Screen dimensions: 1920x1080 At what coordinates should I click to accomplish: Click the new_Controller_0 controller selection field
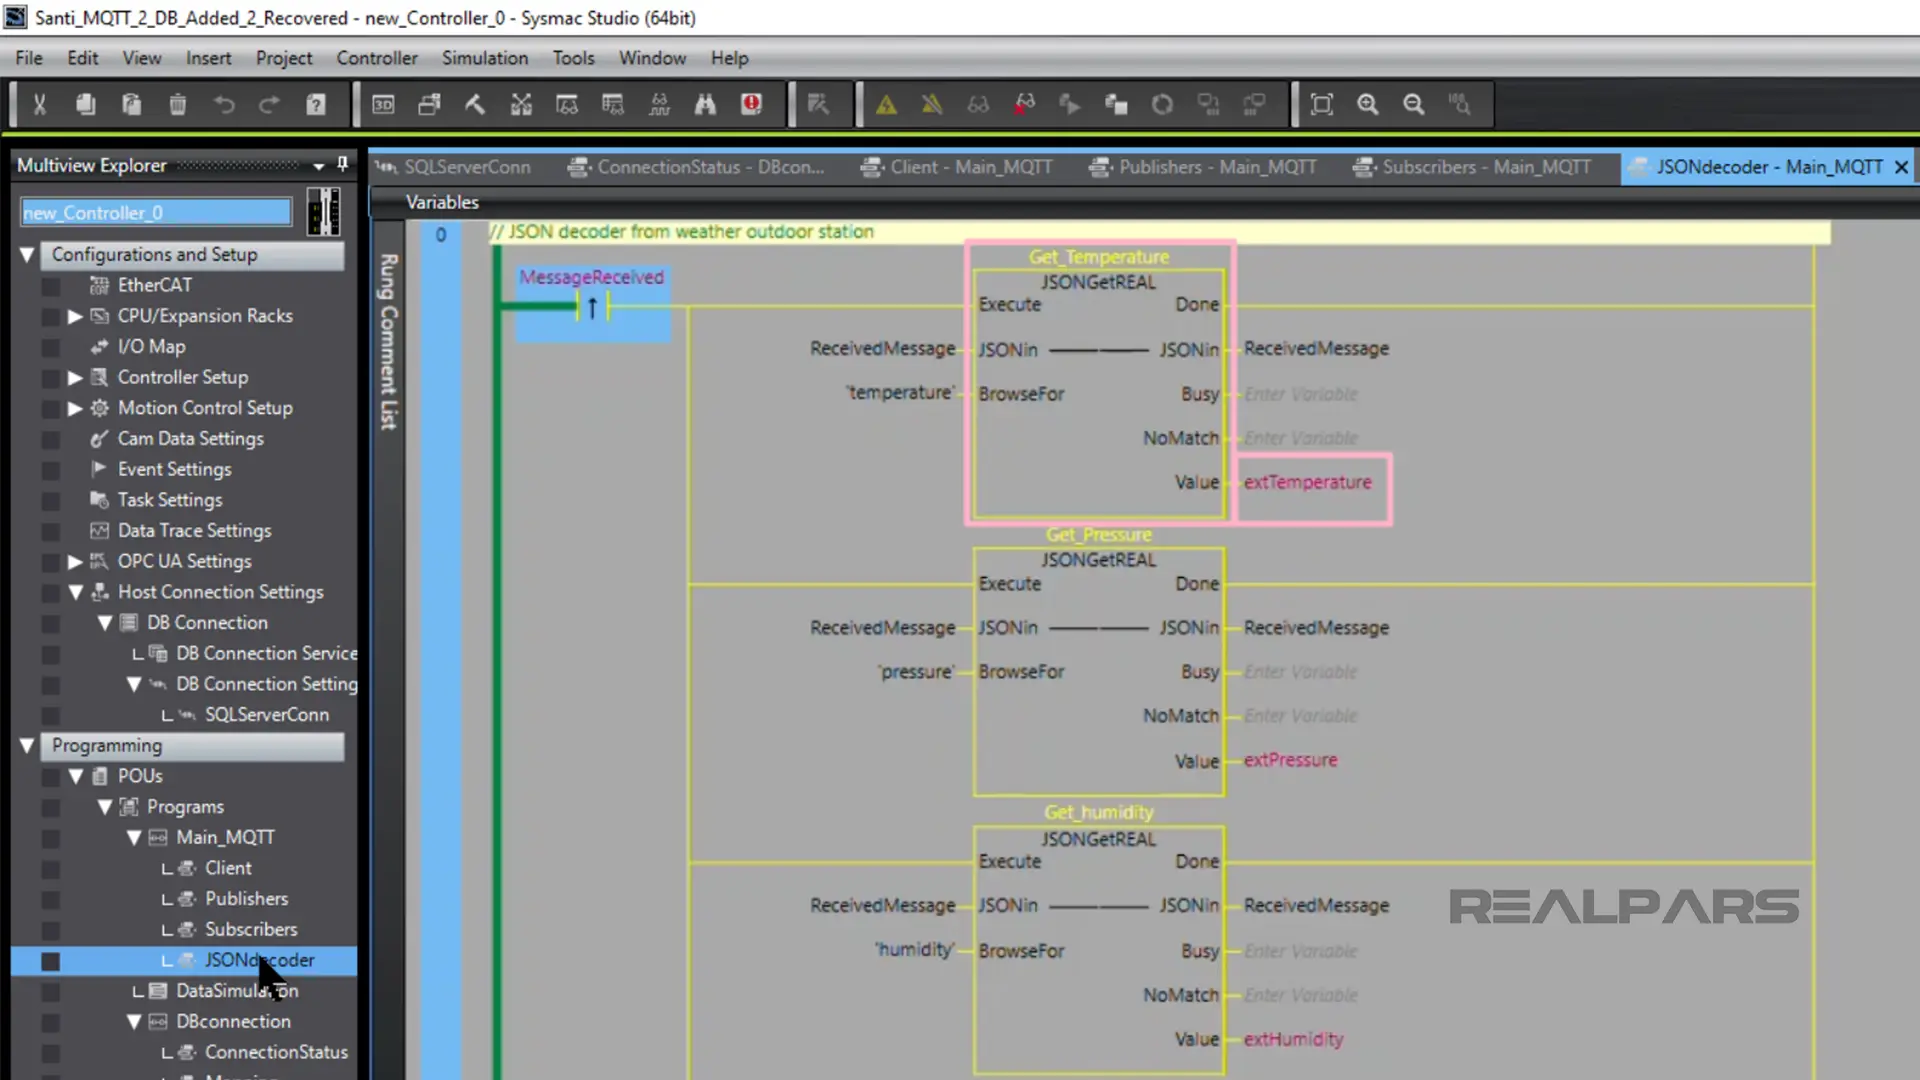click(156, 213)
